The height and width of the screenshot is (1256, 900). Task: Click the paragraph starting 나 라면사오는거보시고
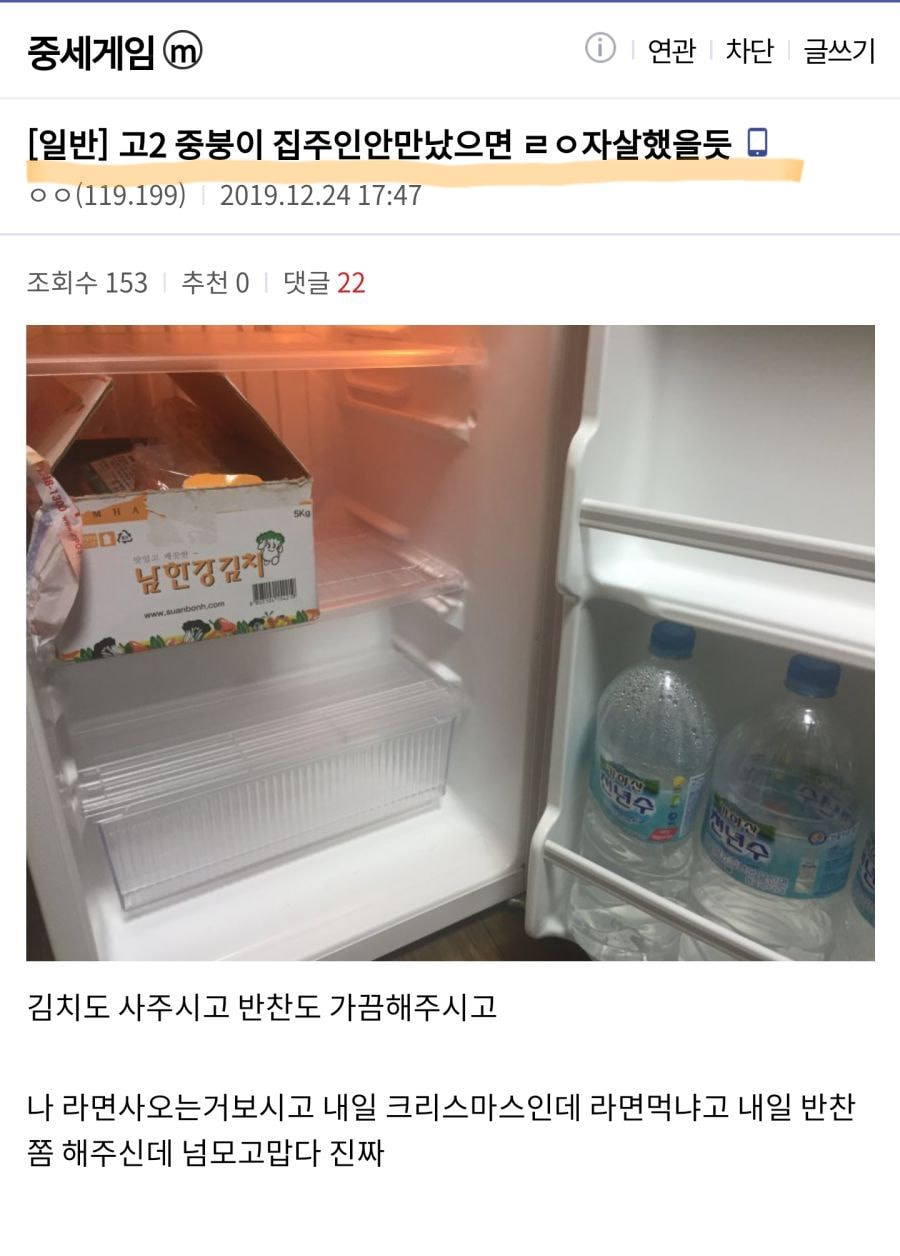(441, 1130)
